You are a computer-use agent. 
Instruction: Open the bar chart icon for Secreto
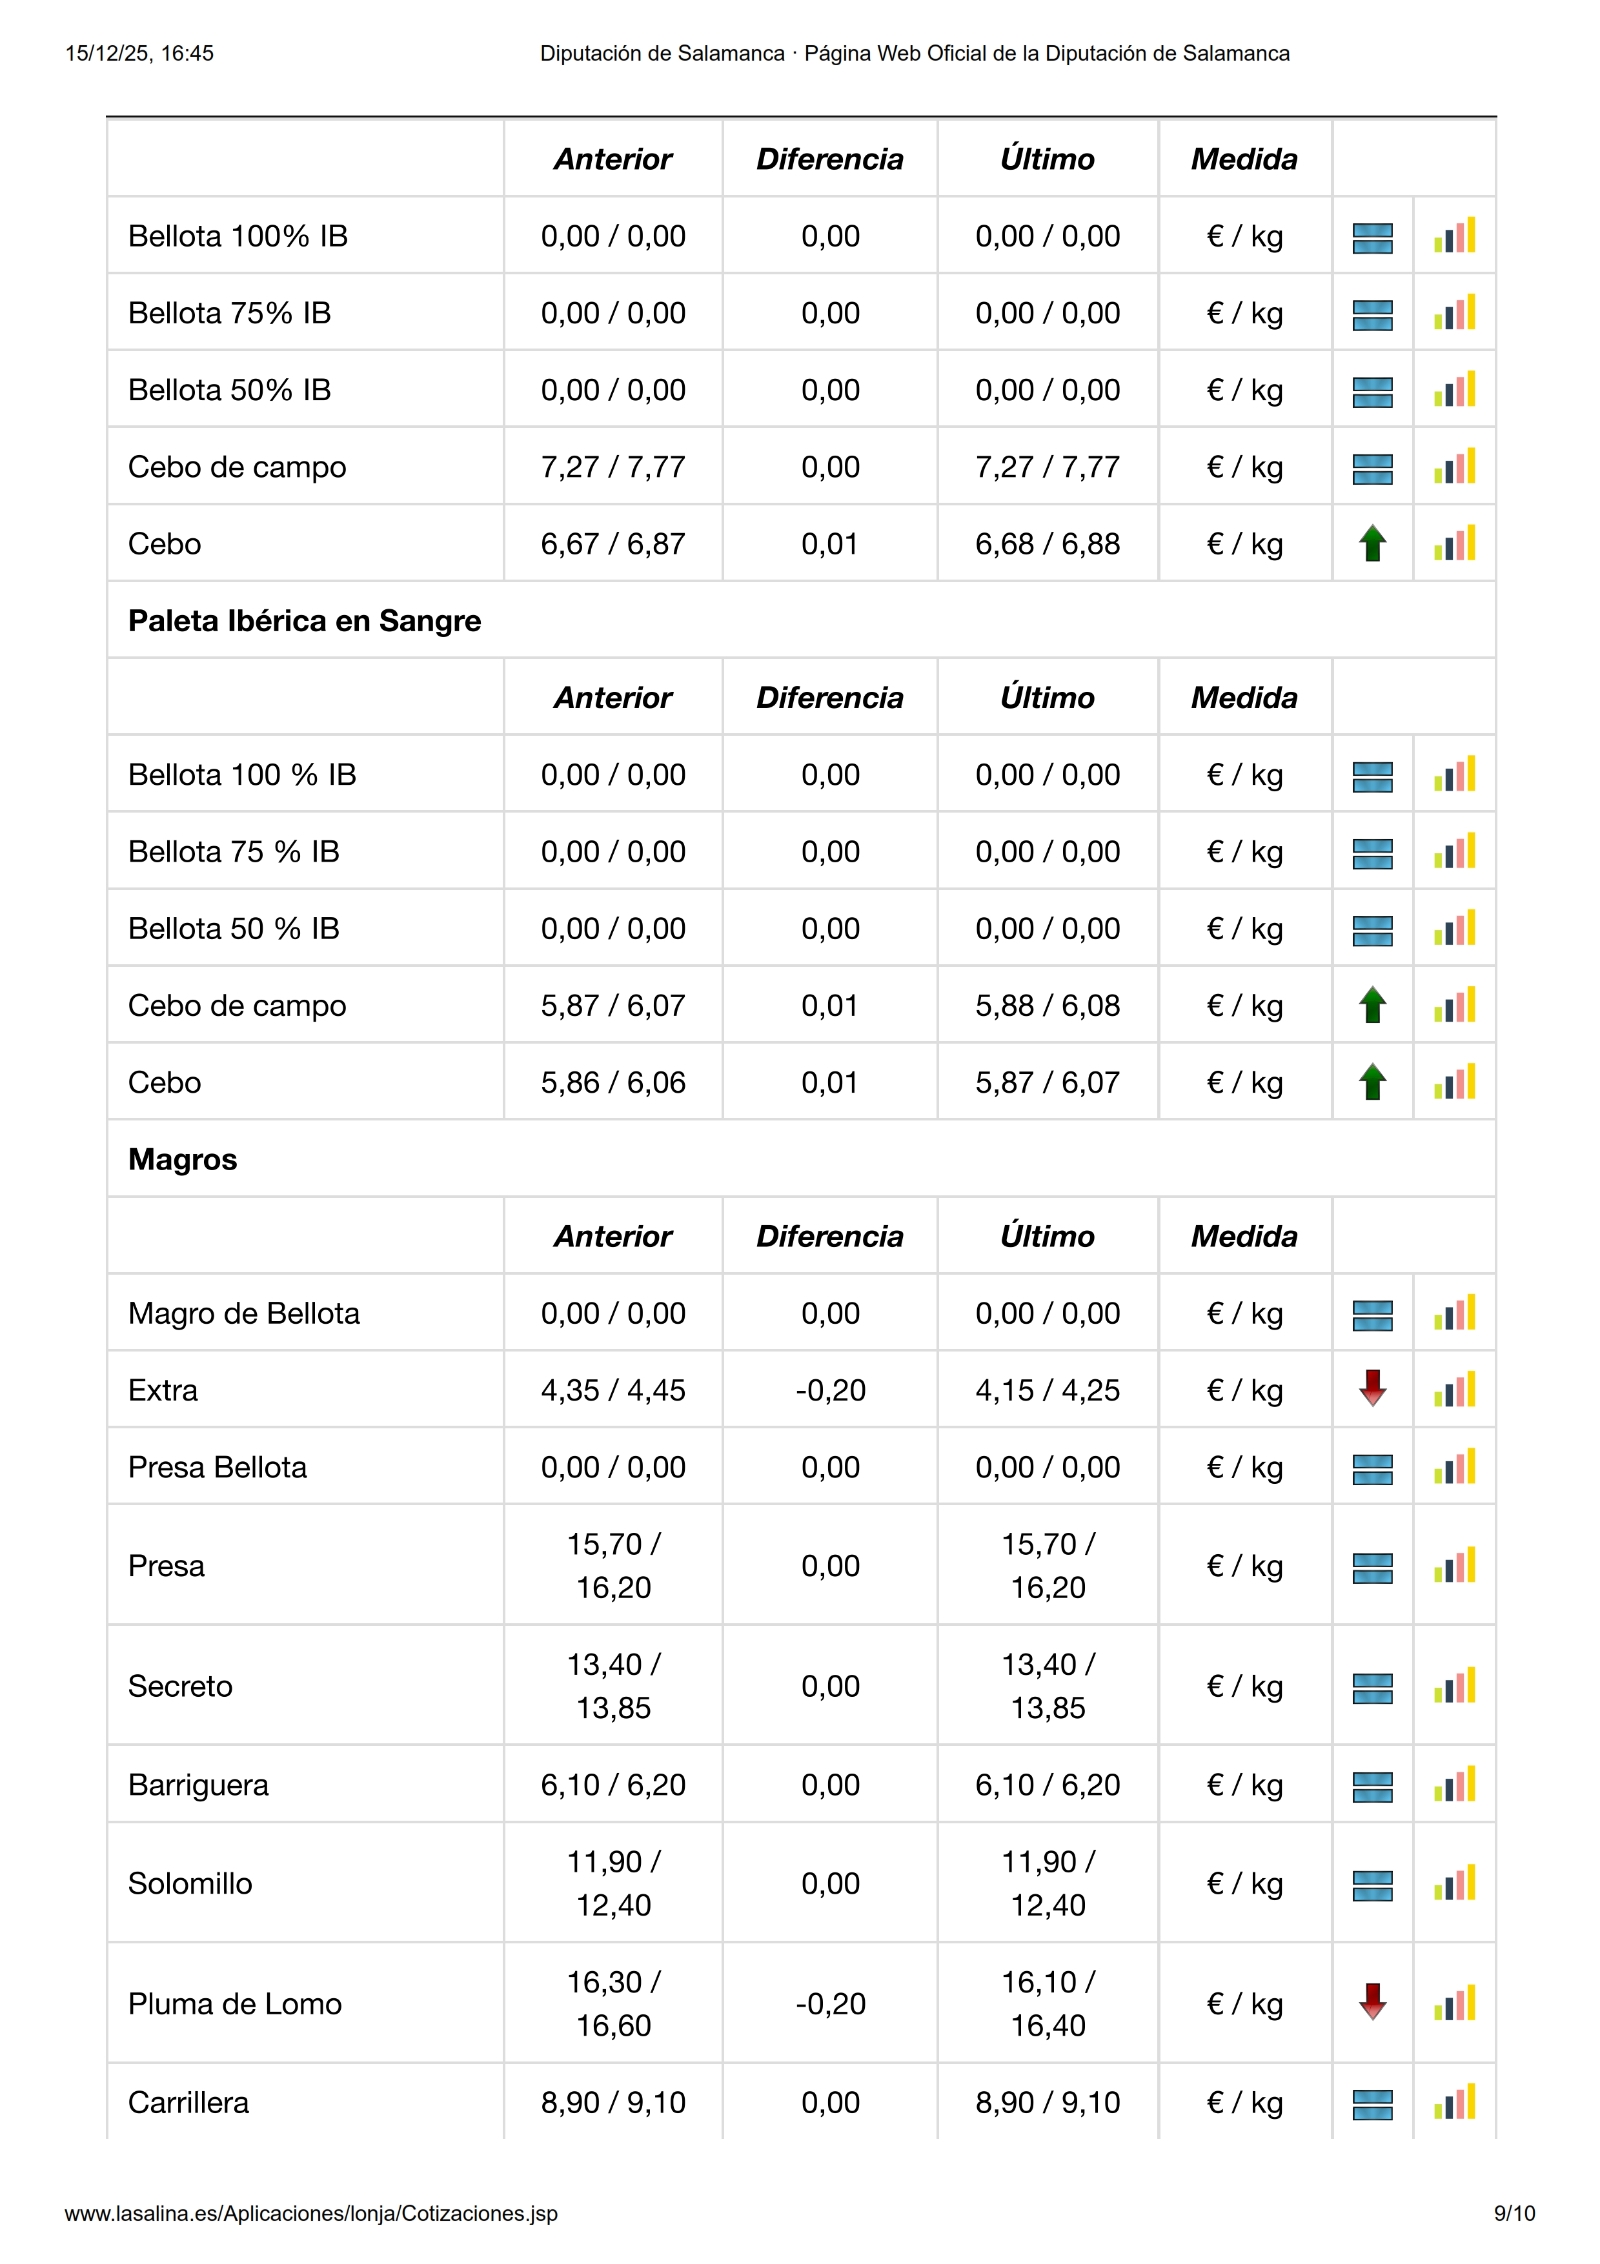pos(1454,1686)
